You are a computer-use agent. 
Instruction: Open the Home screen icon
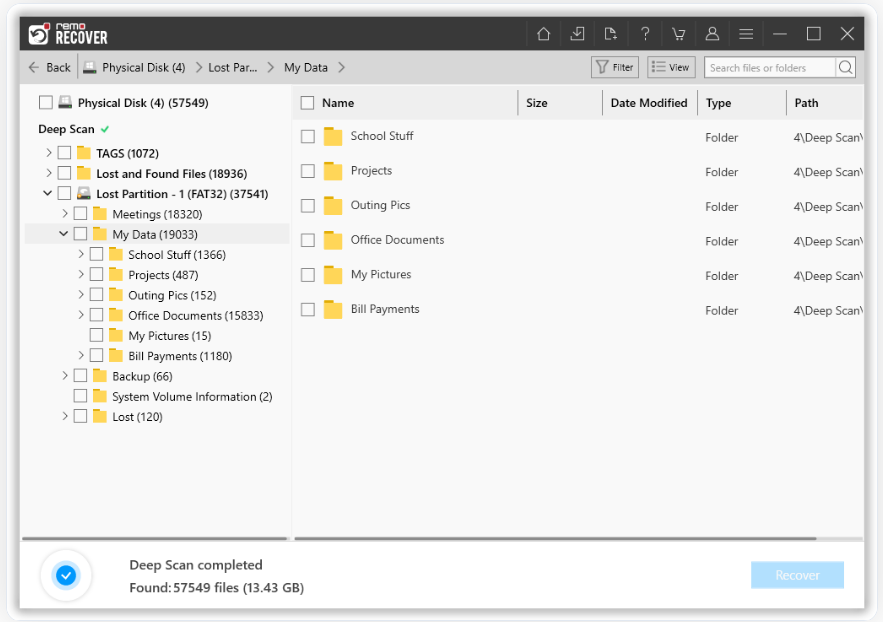click(543, 33)
